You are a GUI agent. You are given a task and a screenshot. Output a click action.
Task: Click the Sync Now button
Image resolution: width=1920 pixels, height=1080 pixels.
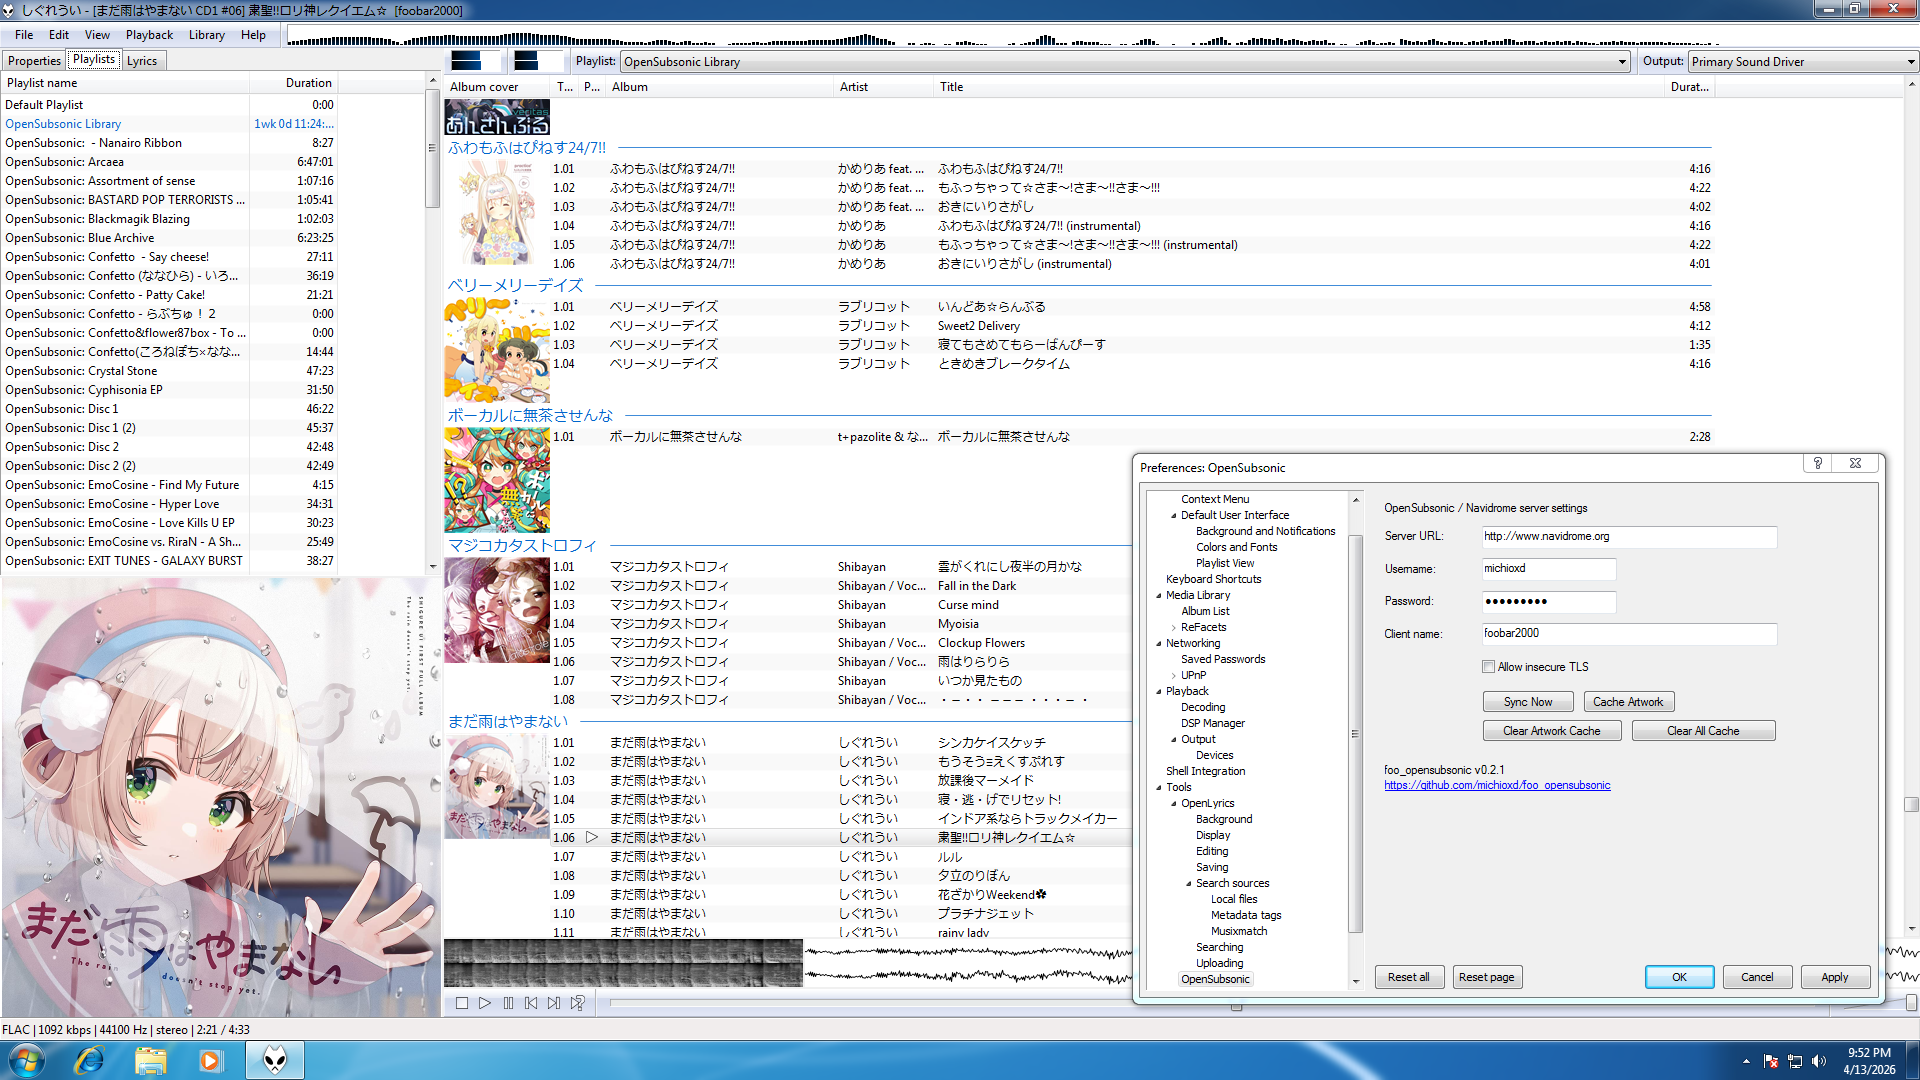pyautogui.click(x=1528, y=702)
